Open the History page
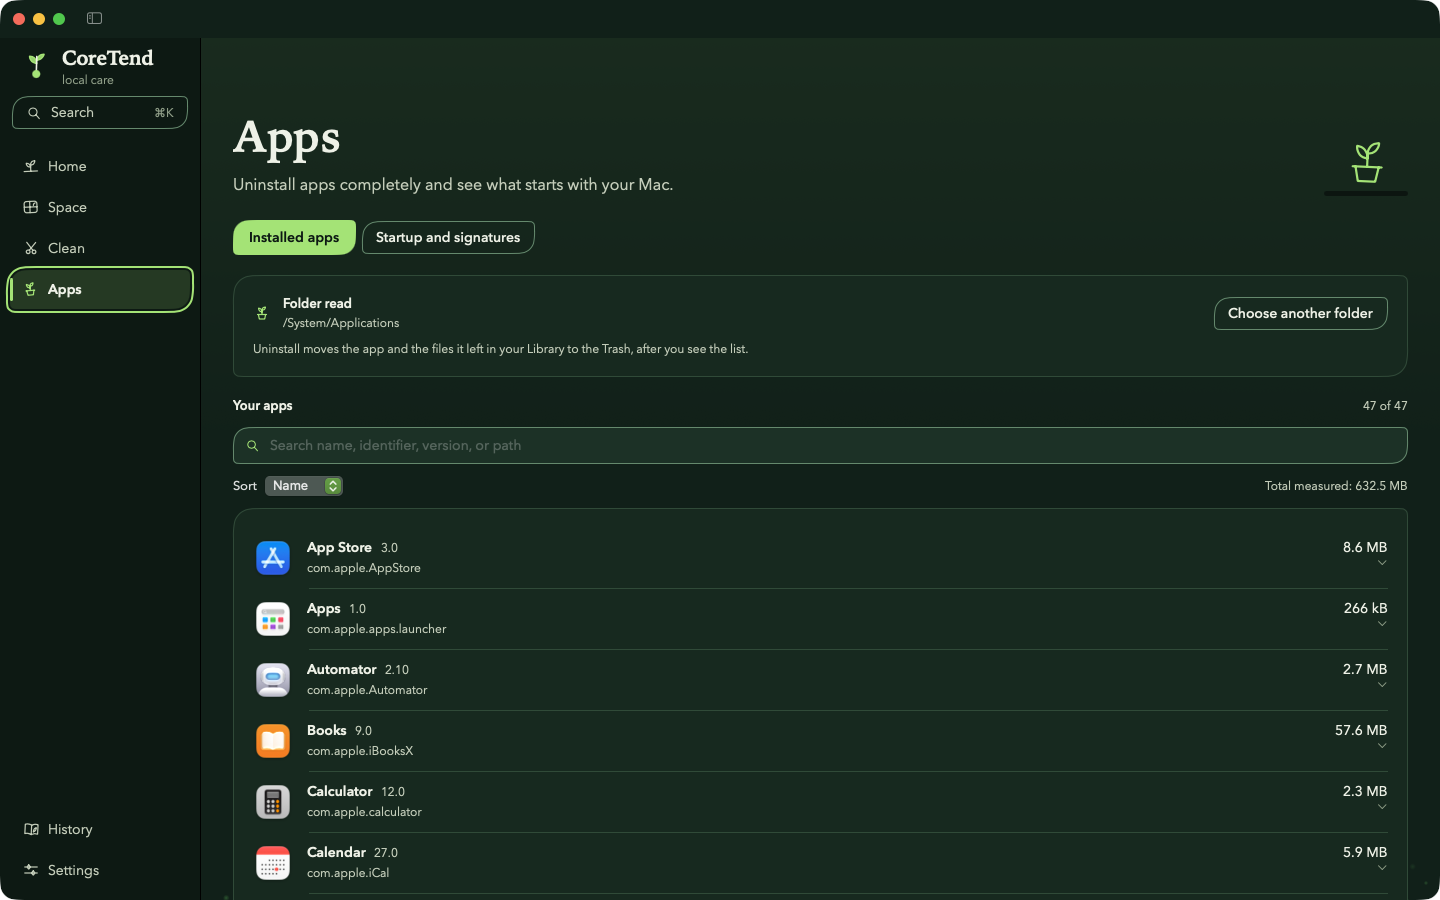This screenshot has height=900, width=1440. tap(100, 829)
